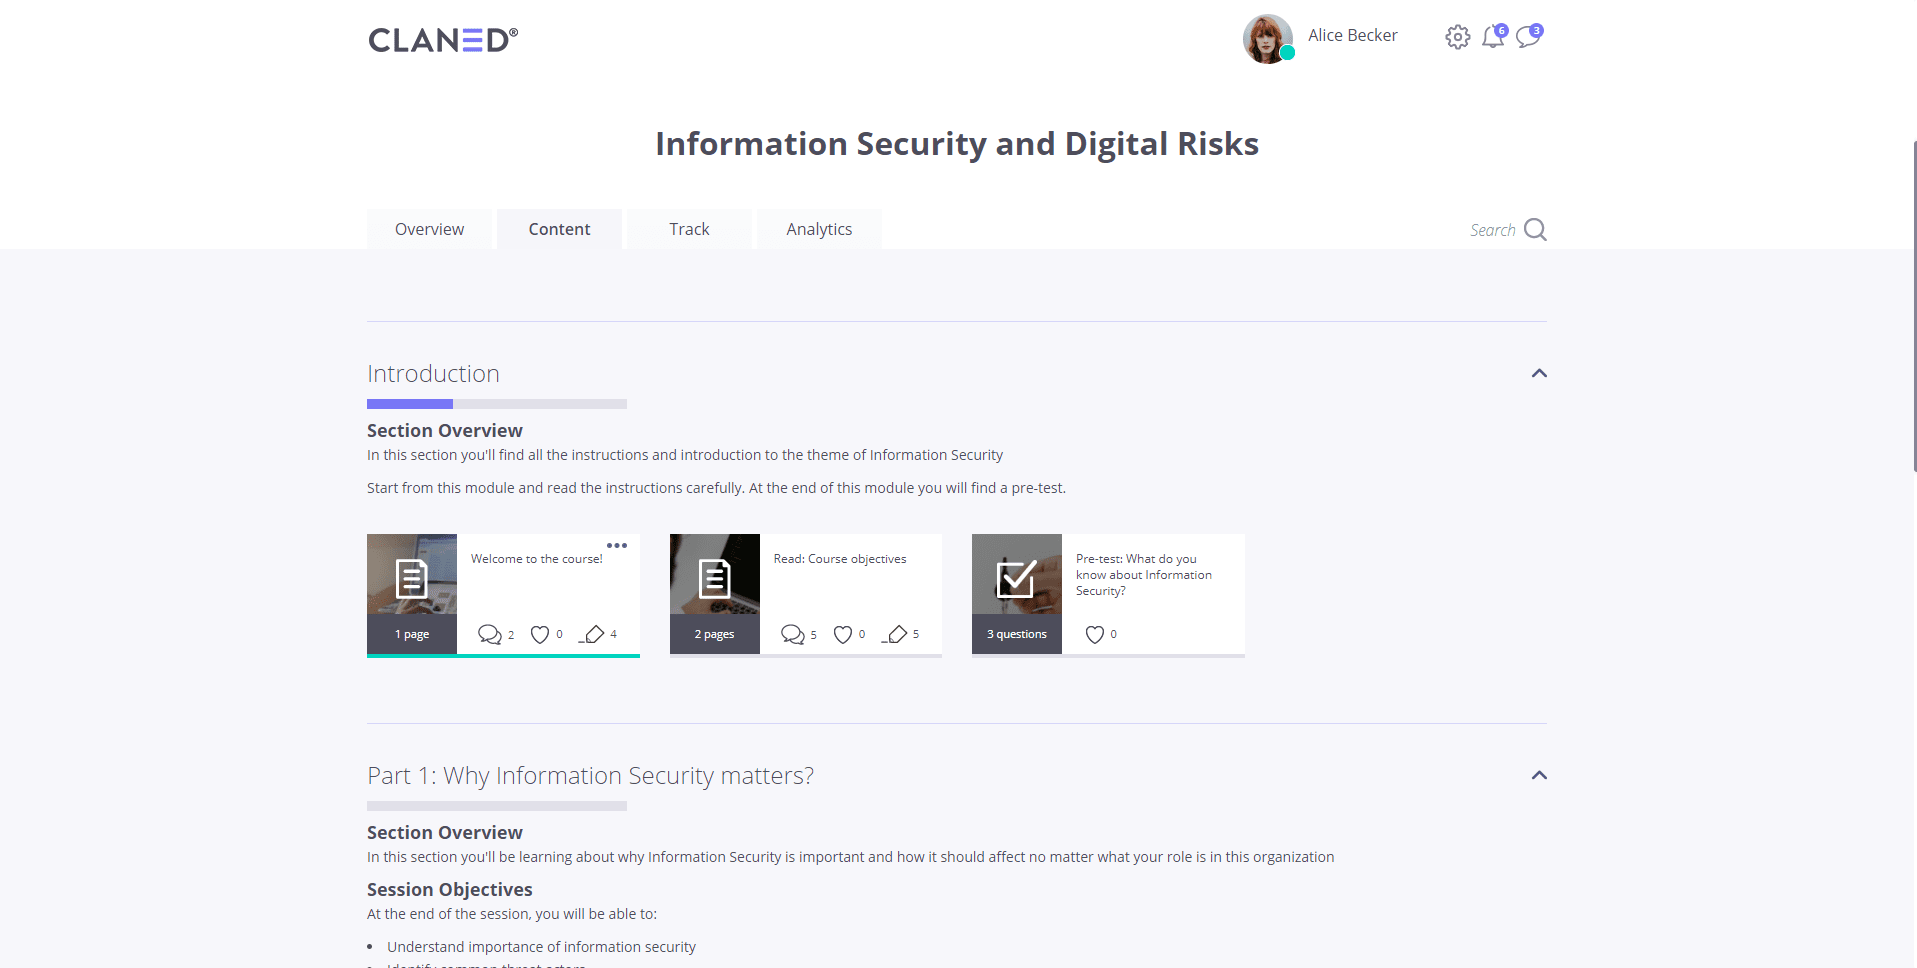1917x968 pixels.
Task: Switch to the Track tab
Action: point(688,229)
